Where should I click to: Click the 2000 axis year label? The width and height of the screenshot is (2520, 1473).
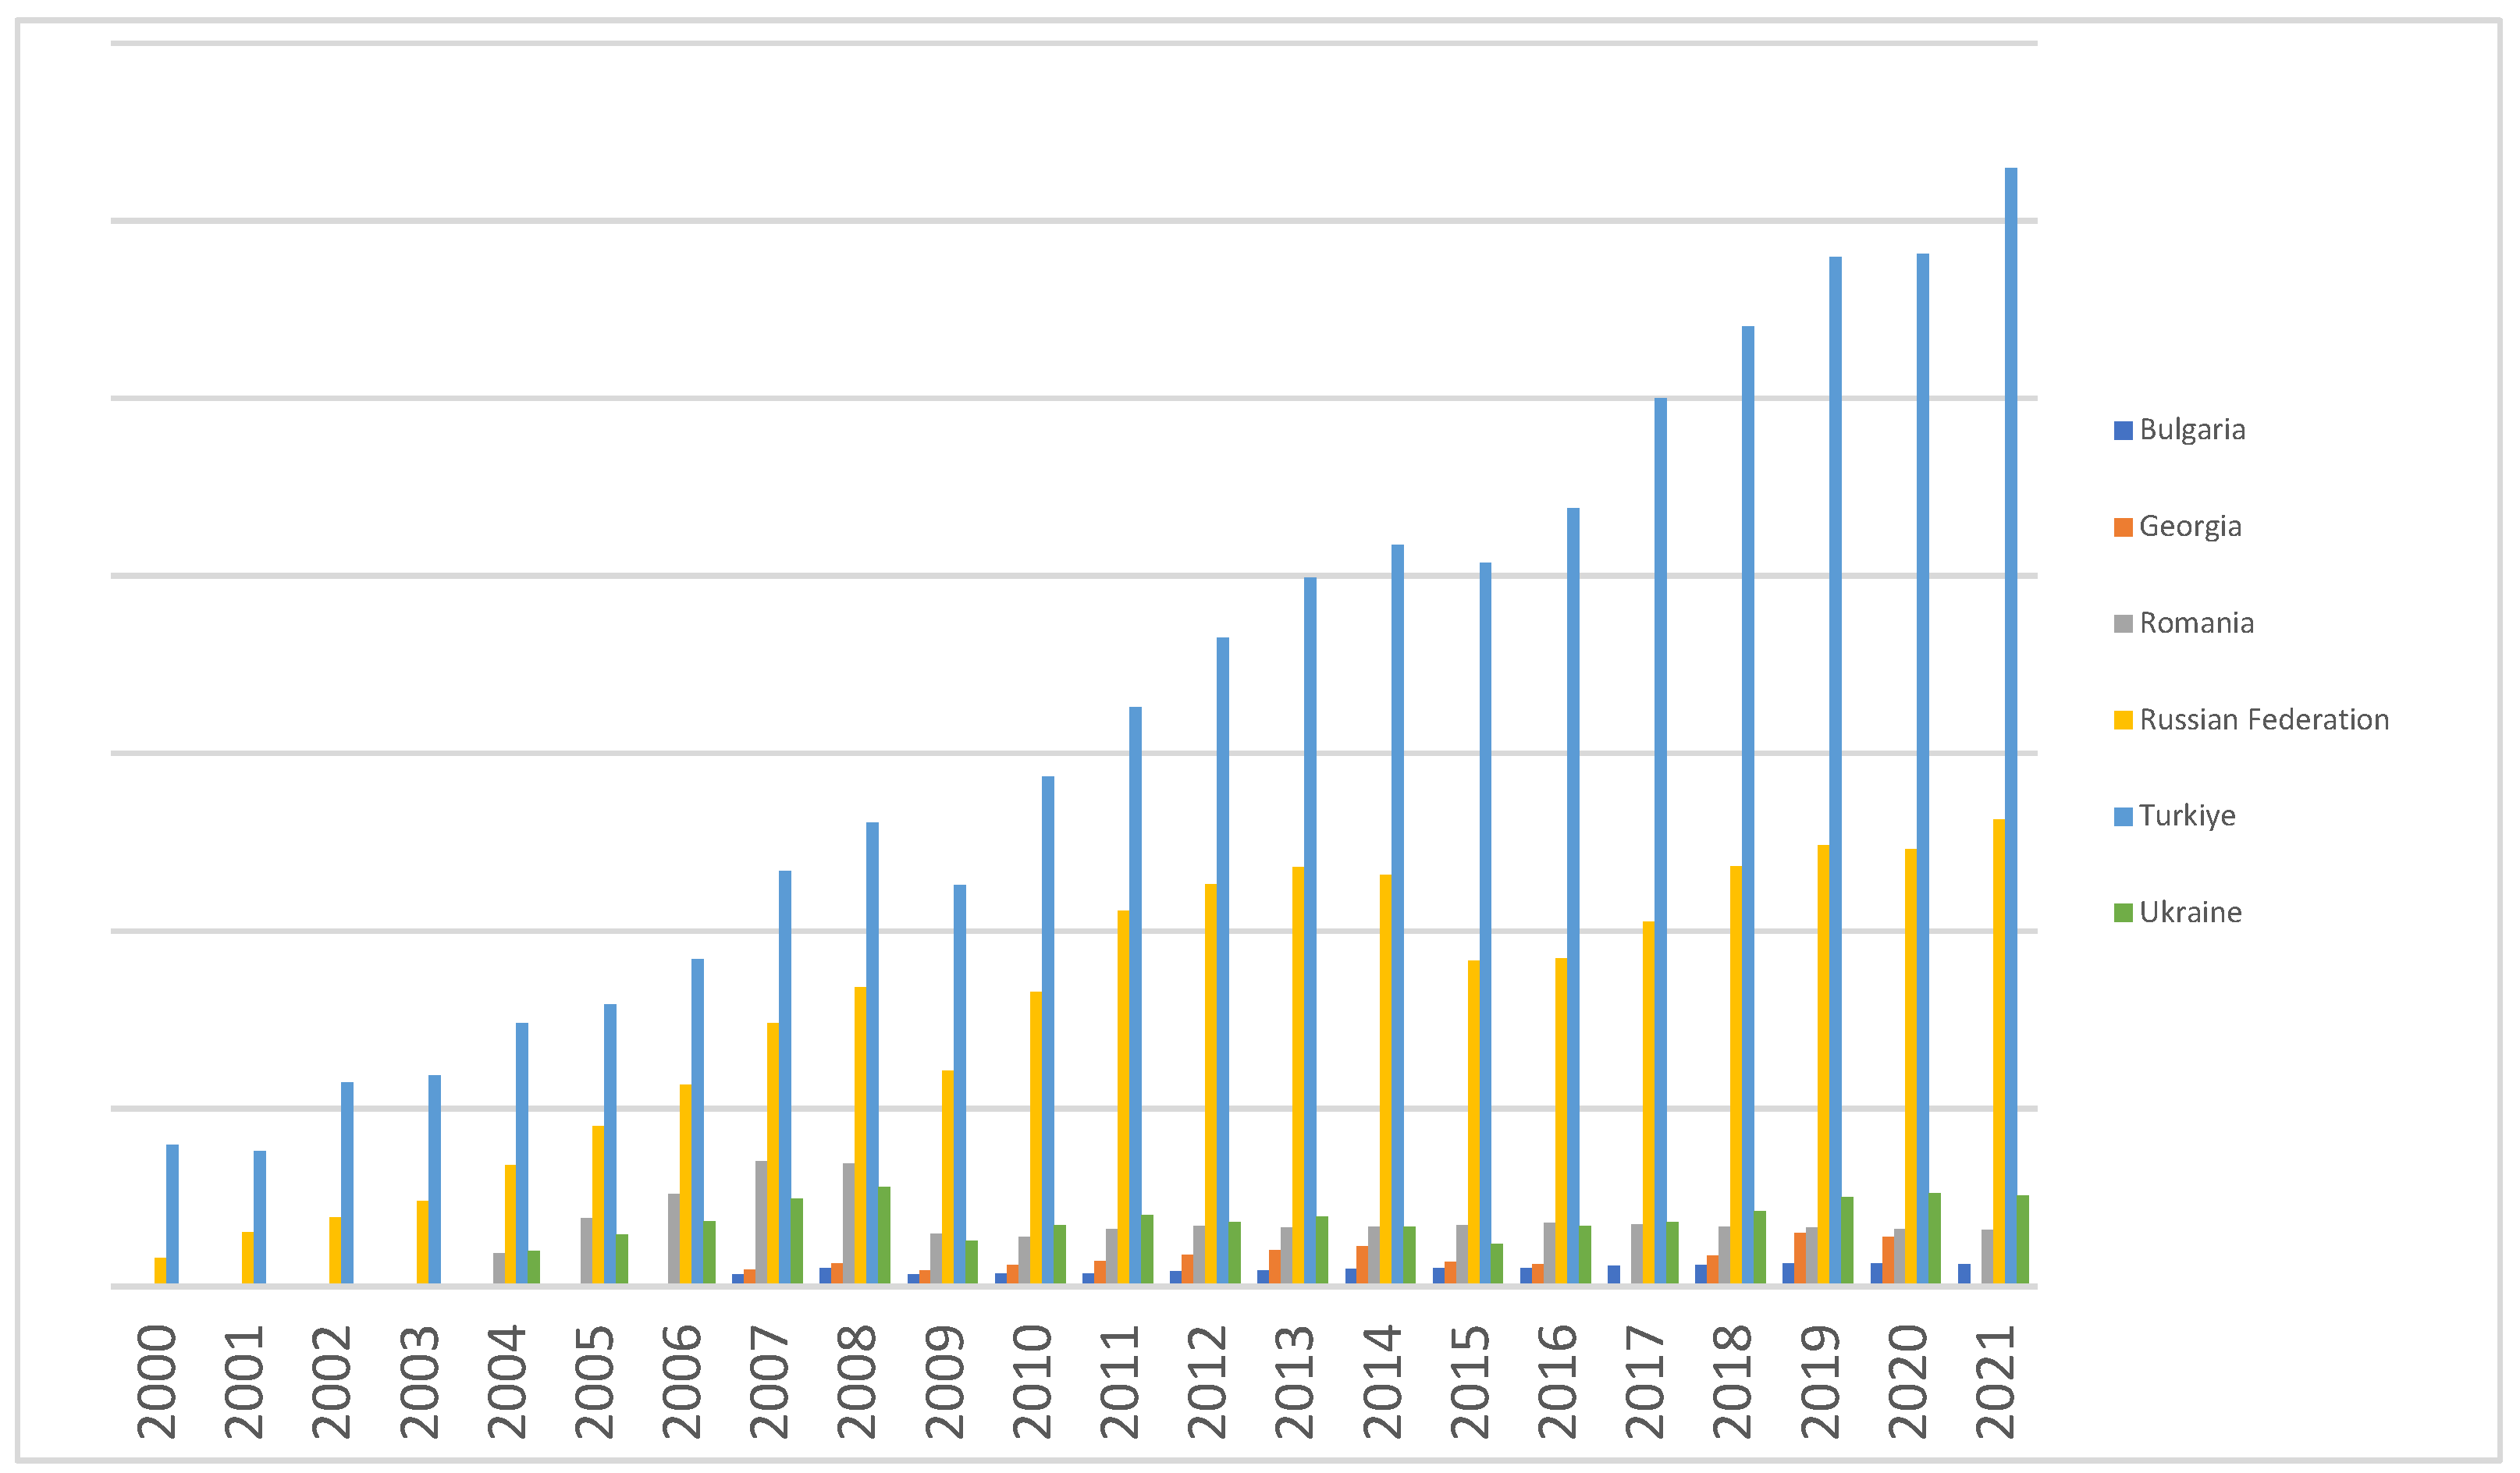point(157,1382)
